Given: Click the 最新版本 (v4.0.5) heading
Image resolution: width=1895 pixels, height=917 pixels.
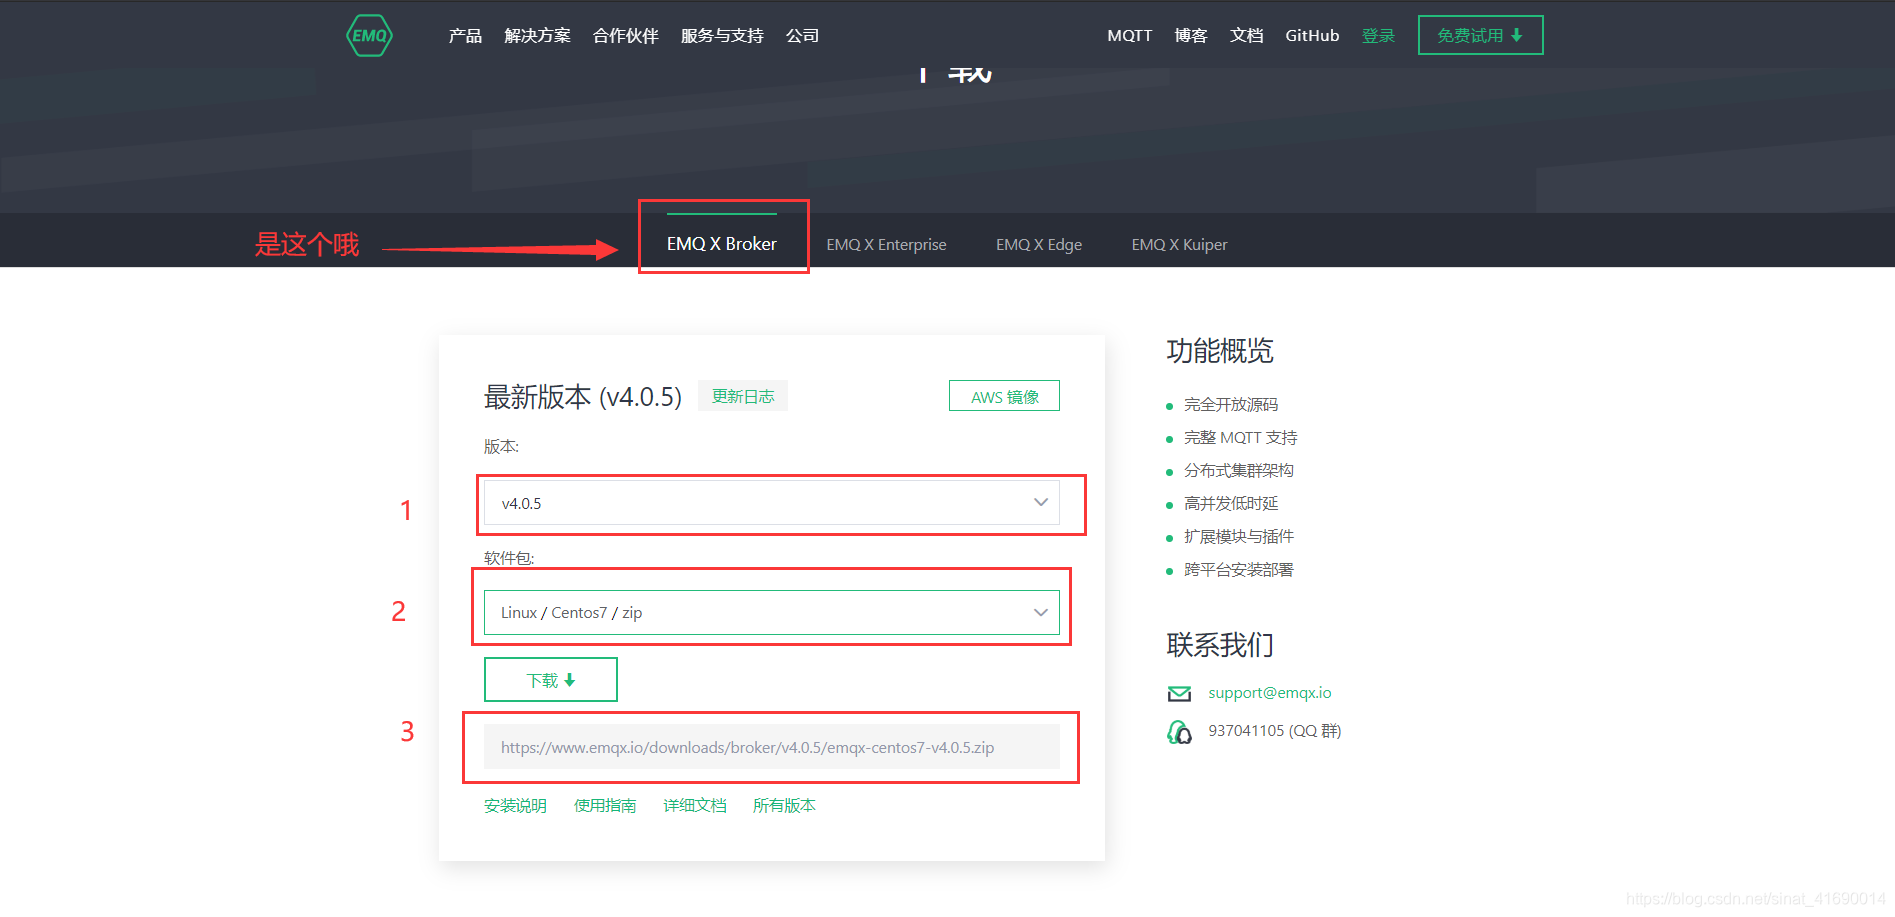Looking at the screenshot, I should [x=583, y=397].
